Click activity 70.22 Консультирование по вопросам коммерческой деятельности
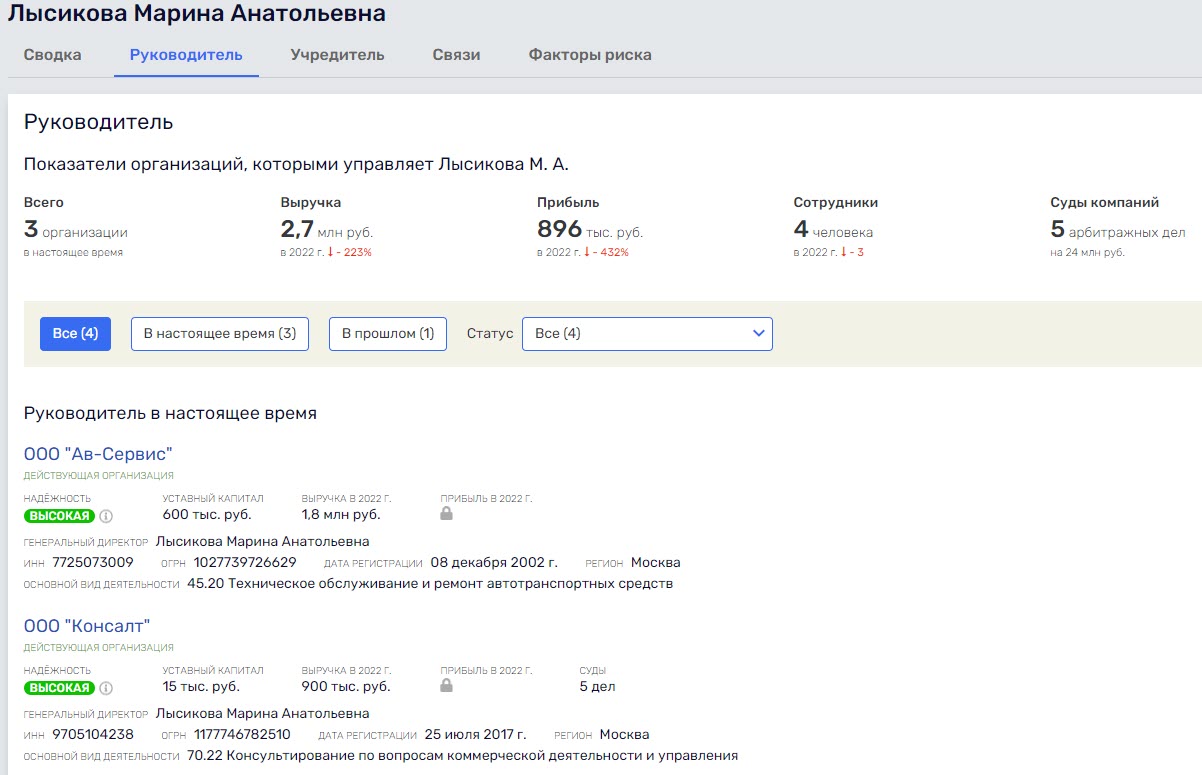Screen dimensions: 1202x775 click(x=462, y=756)
